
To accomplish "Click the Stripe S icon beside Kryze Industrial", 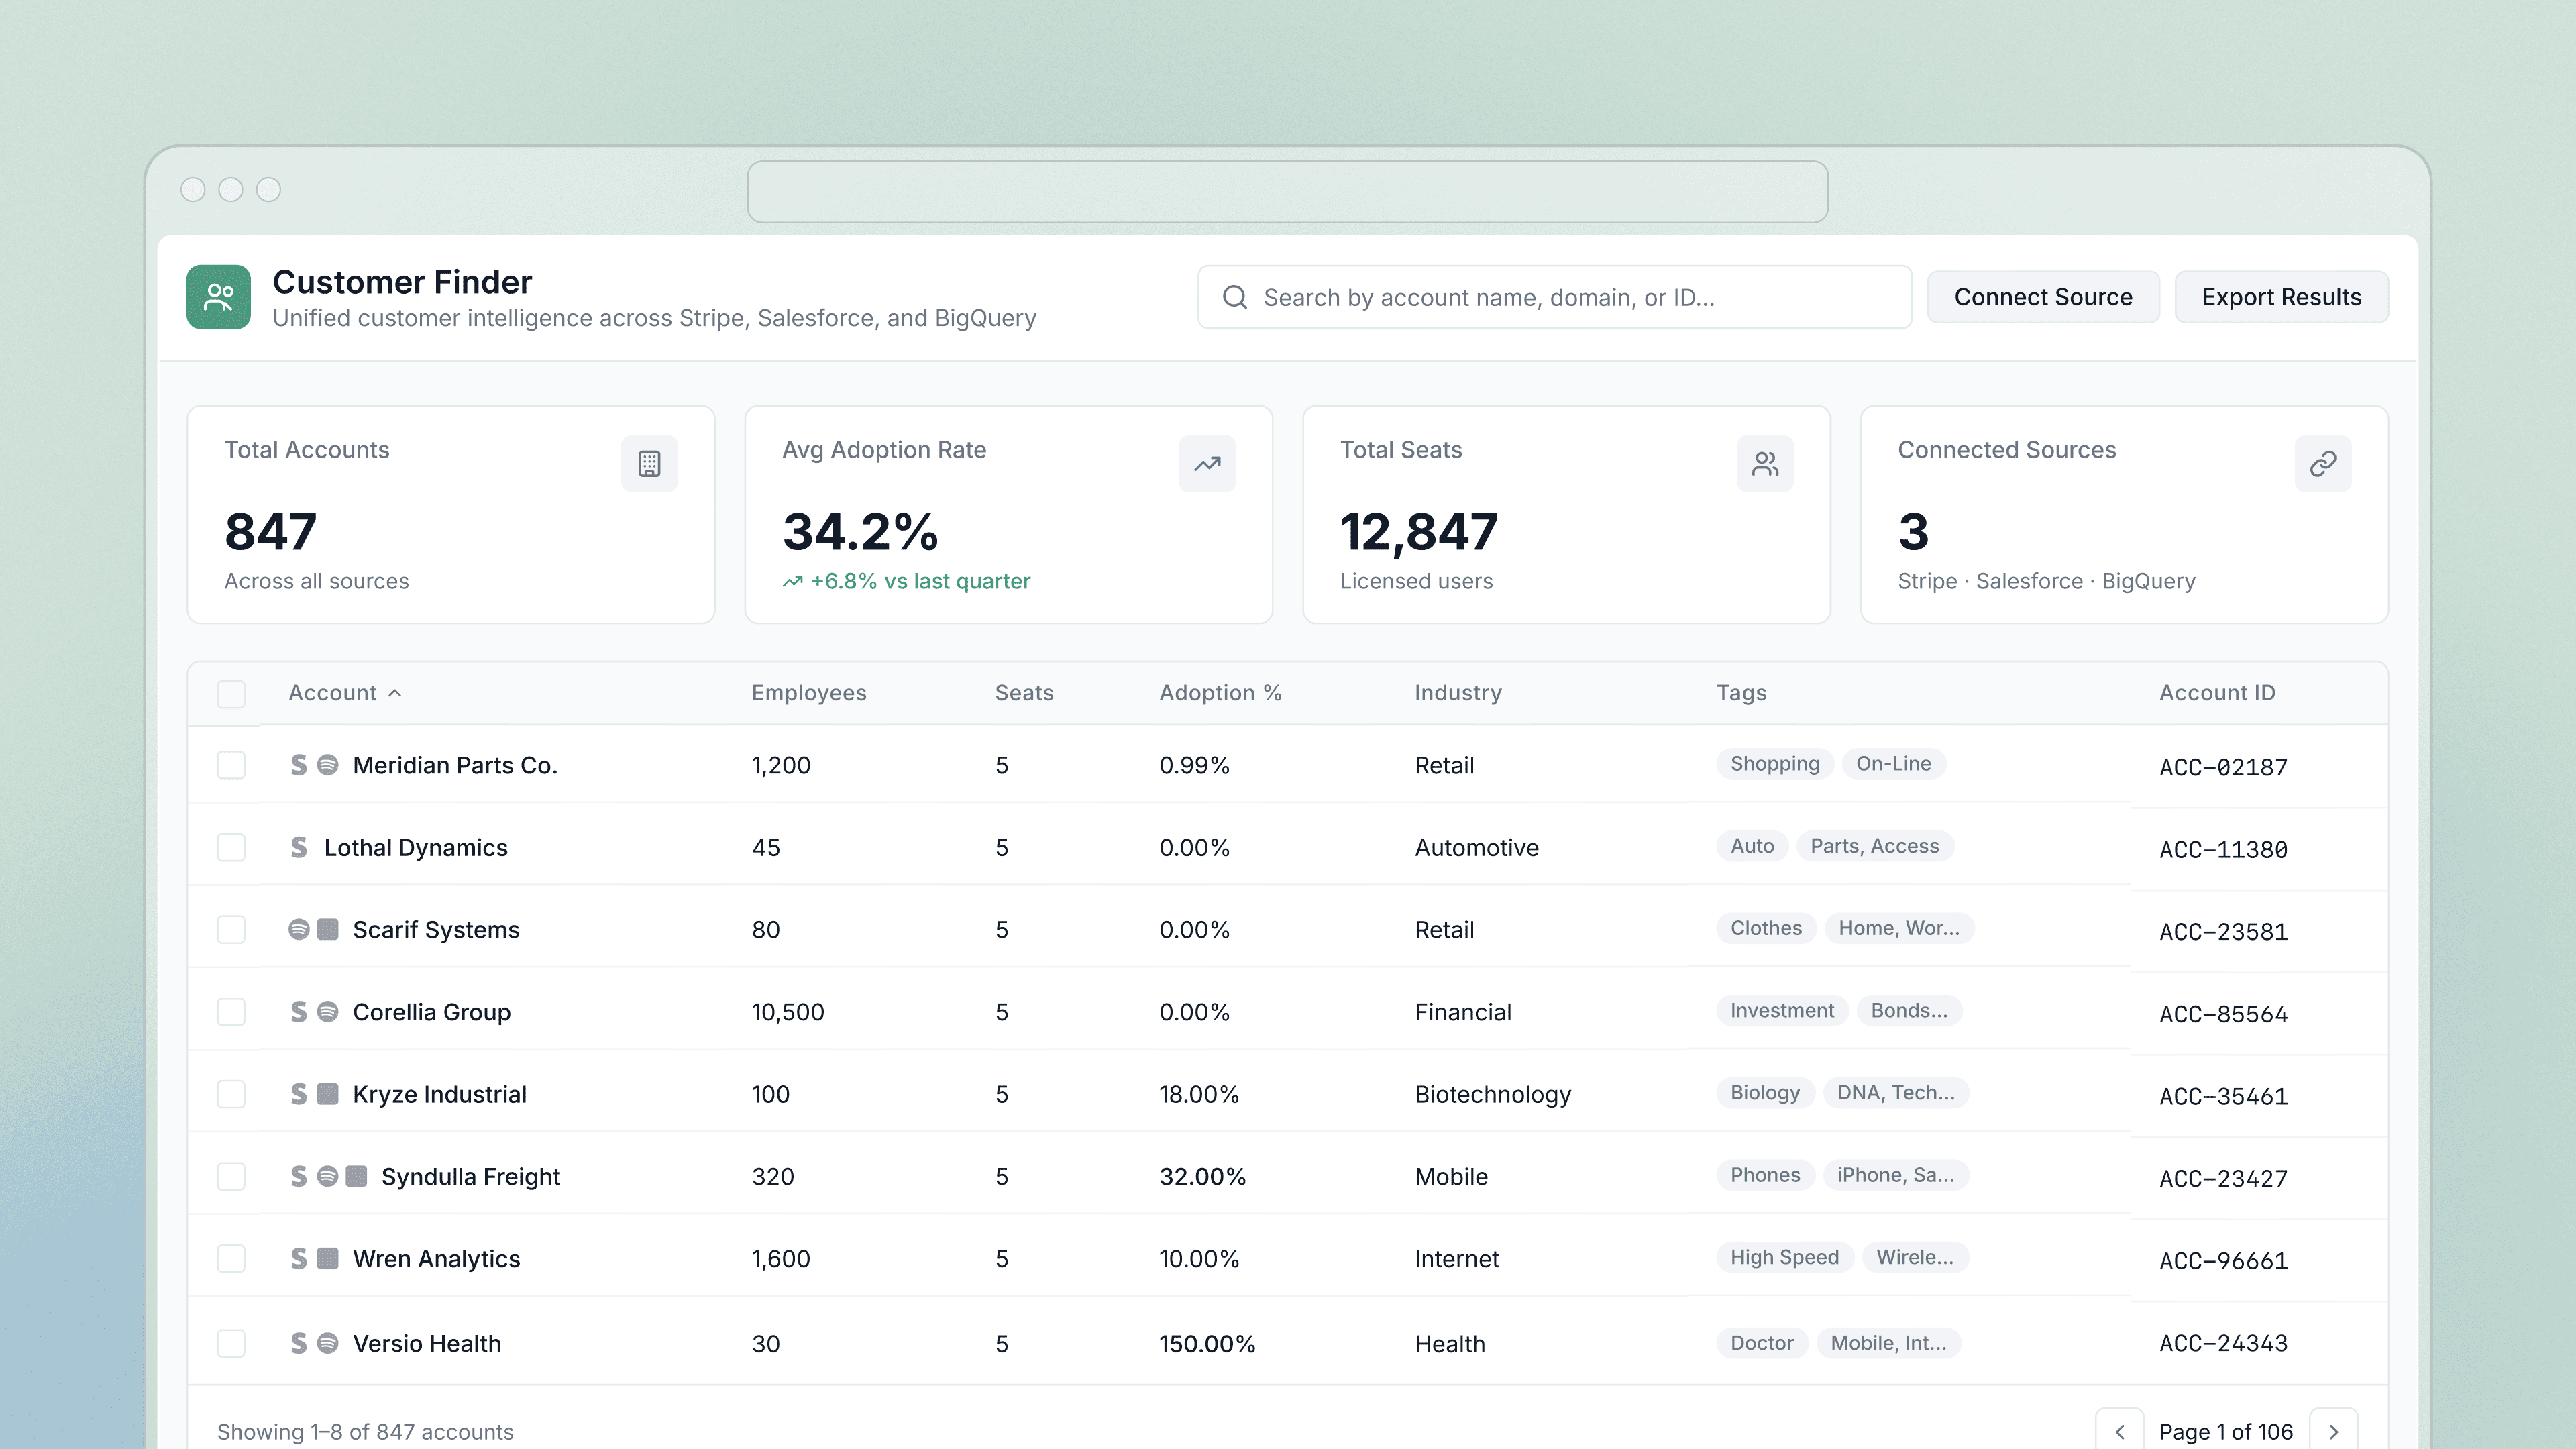I will coord(299,1094).
